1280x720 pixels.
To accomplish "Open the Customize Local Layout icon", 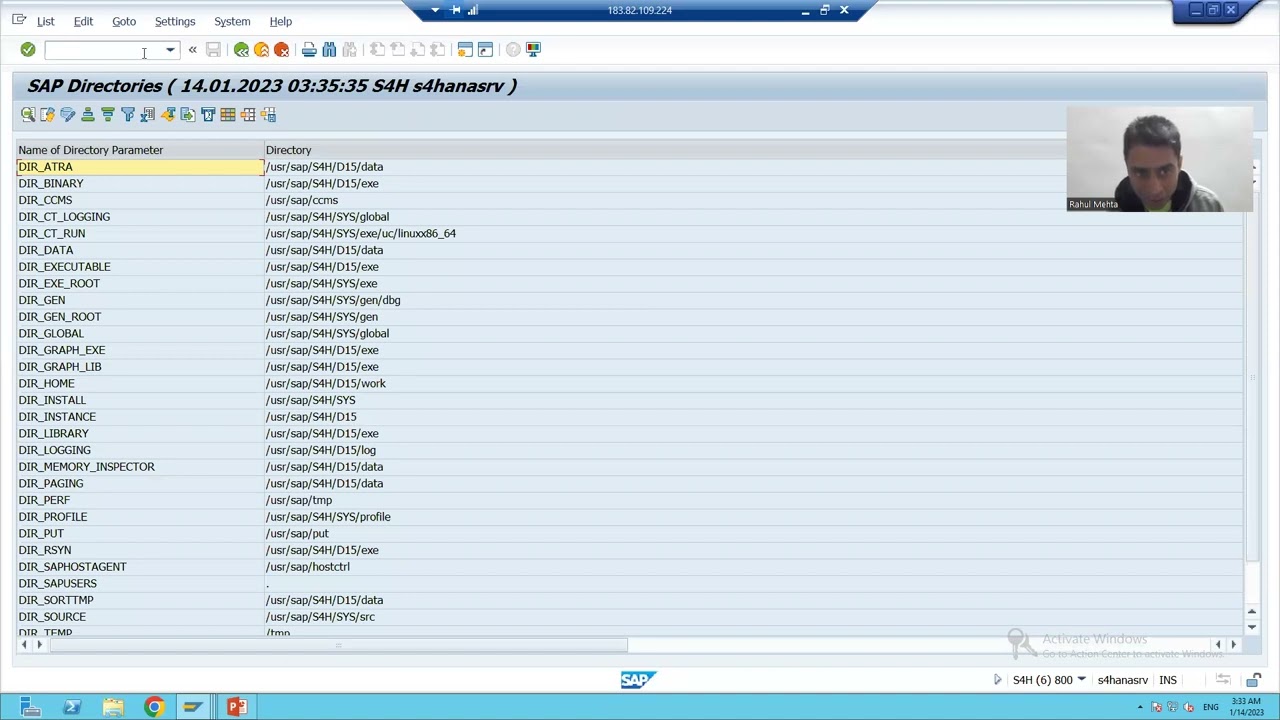I will [533, 50].
